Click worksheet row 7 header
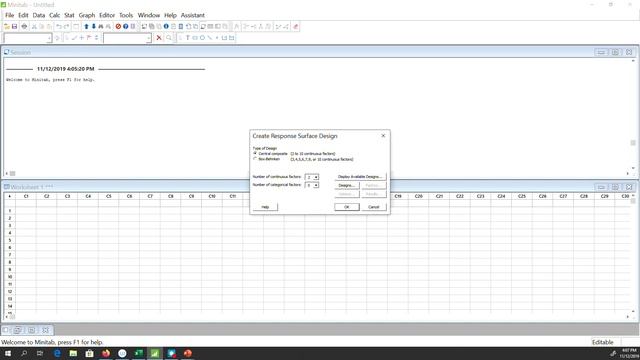This screenshot has height=360, width=640. tap(10, 255)
